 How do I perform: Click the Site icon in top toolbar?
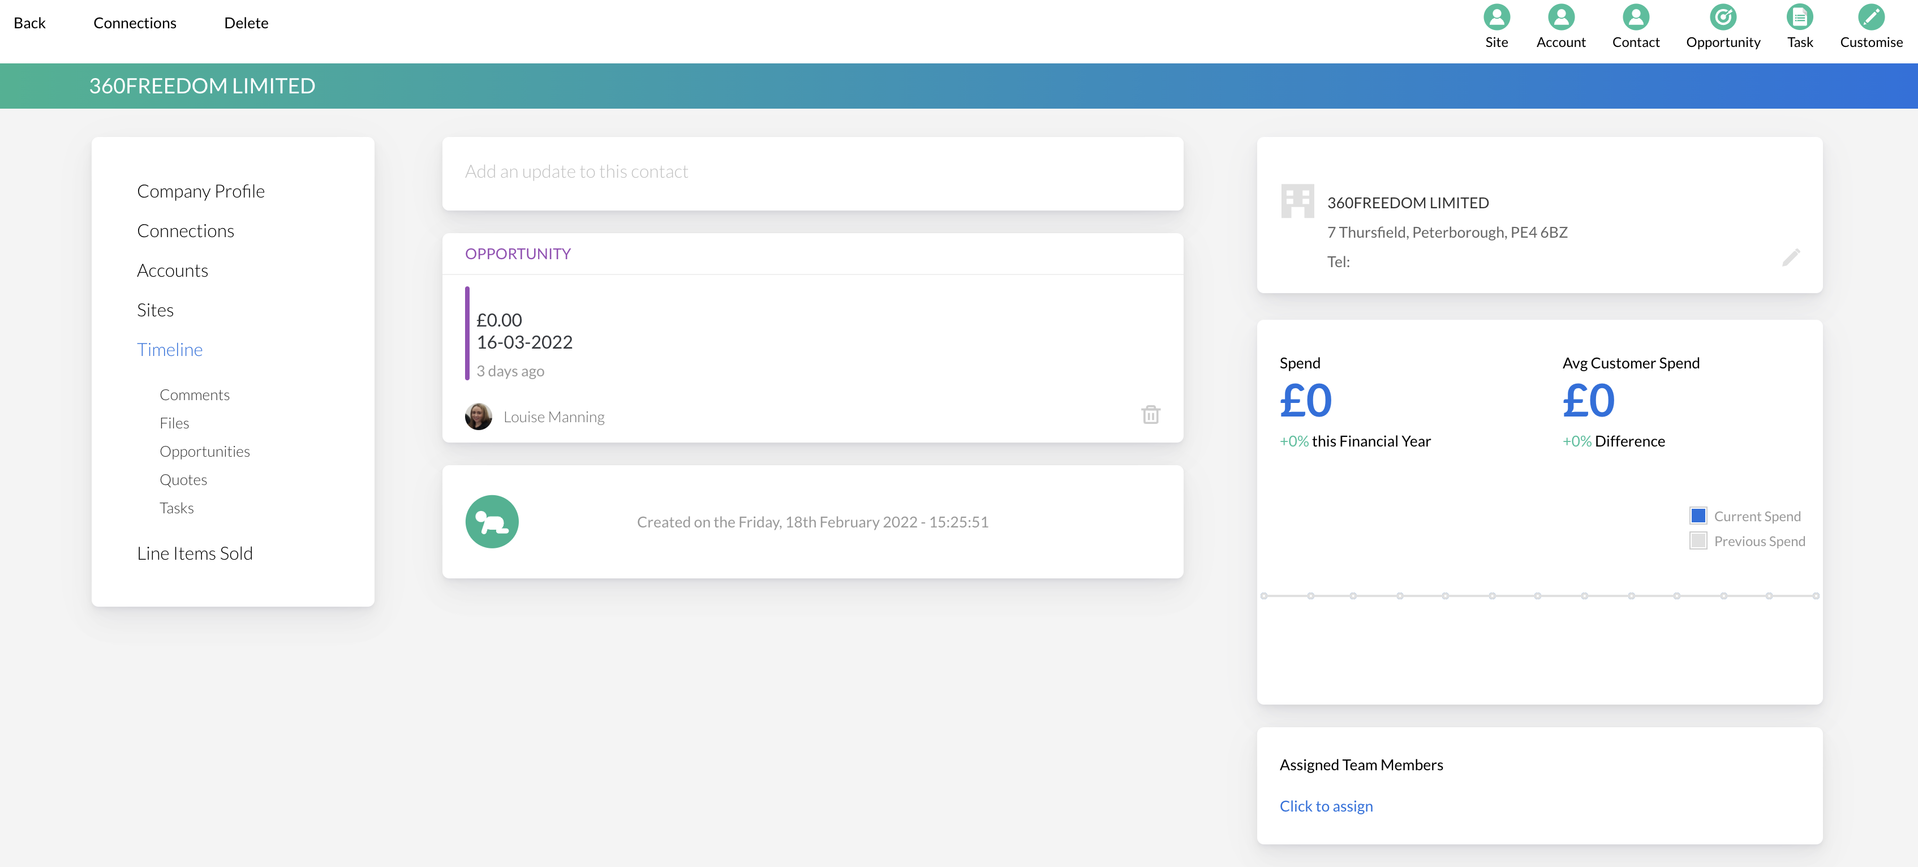tap(1496, 17)
